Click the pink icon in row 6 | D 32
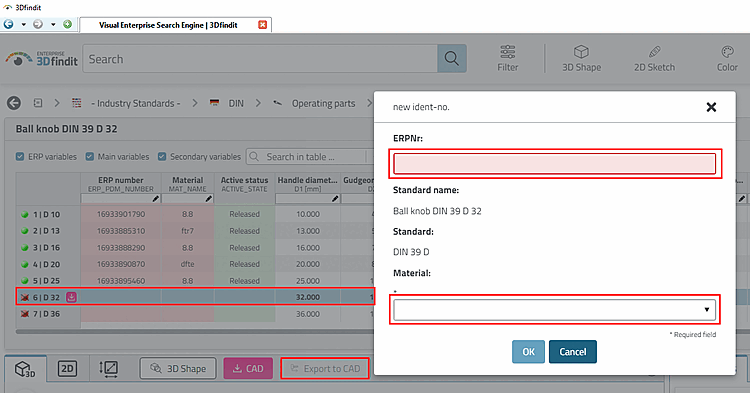Viewport: 750px width, 393px height. (x=71, y=297)
